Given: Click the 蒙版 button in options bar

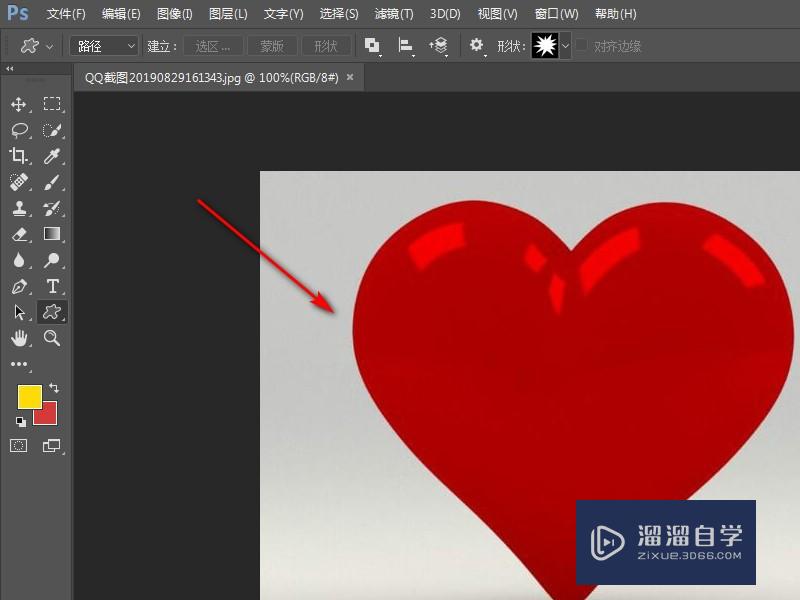Looking at the screenshot, I should (x=272, y=45).
